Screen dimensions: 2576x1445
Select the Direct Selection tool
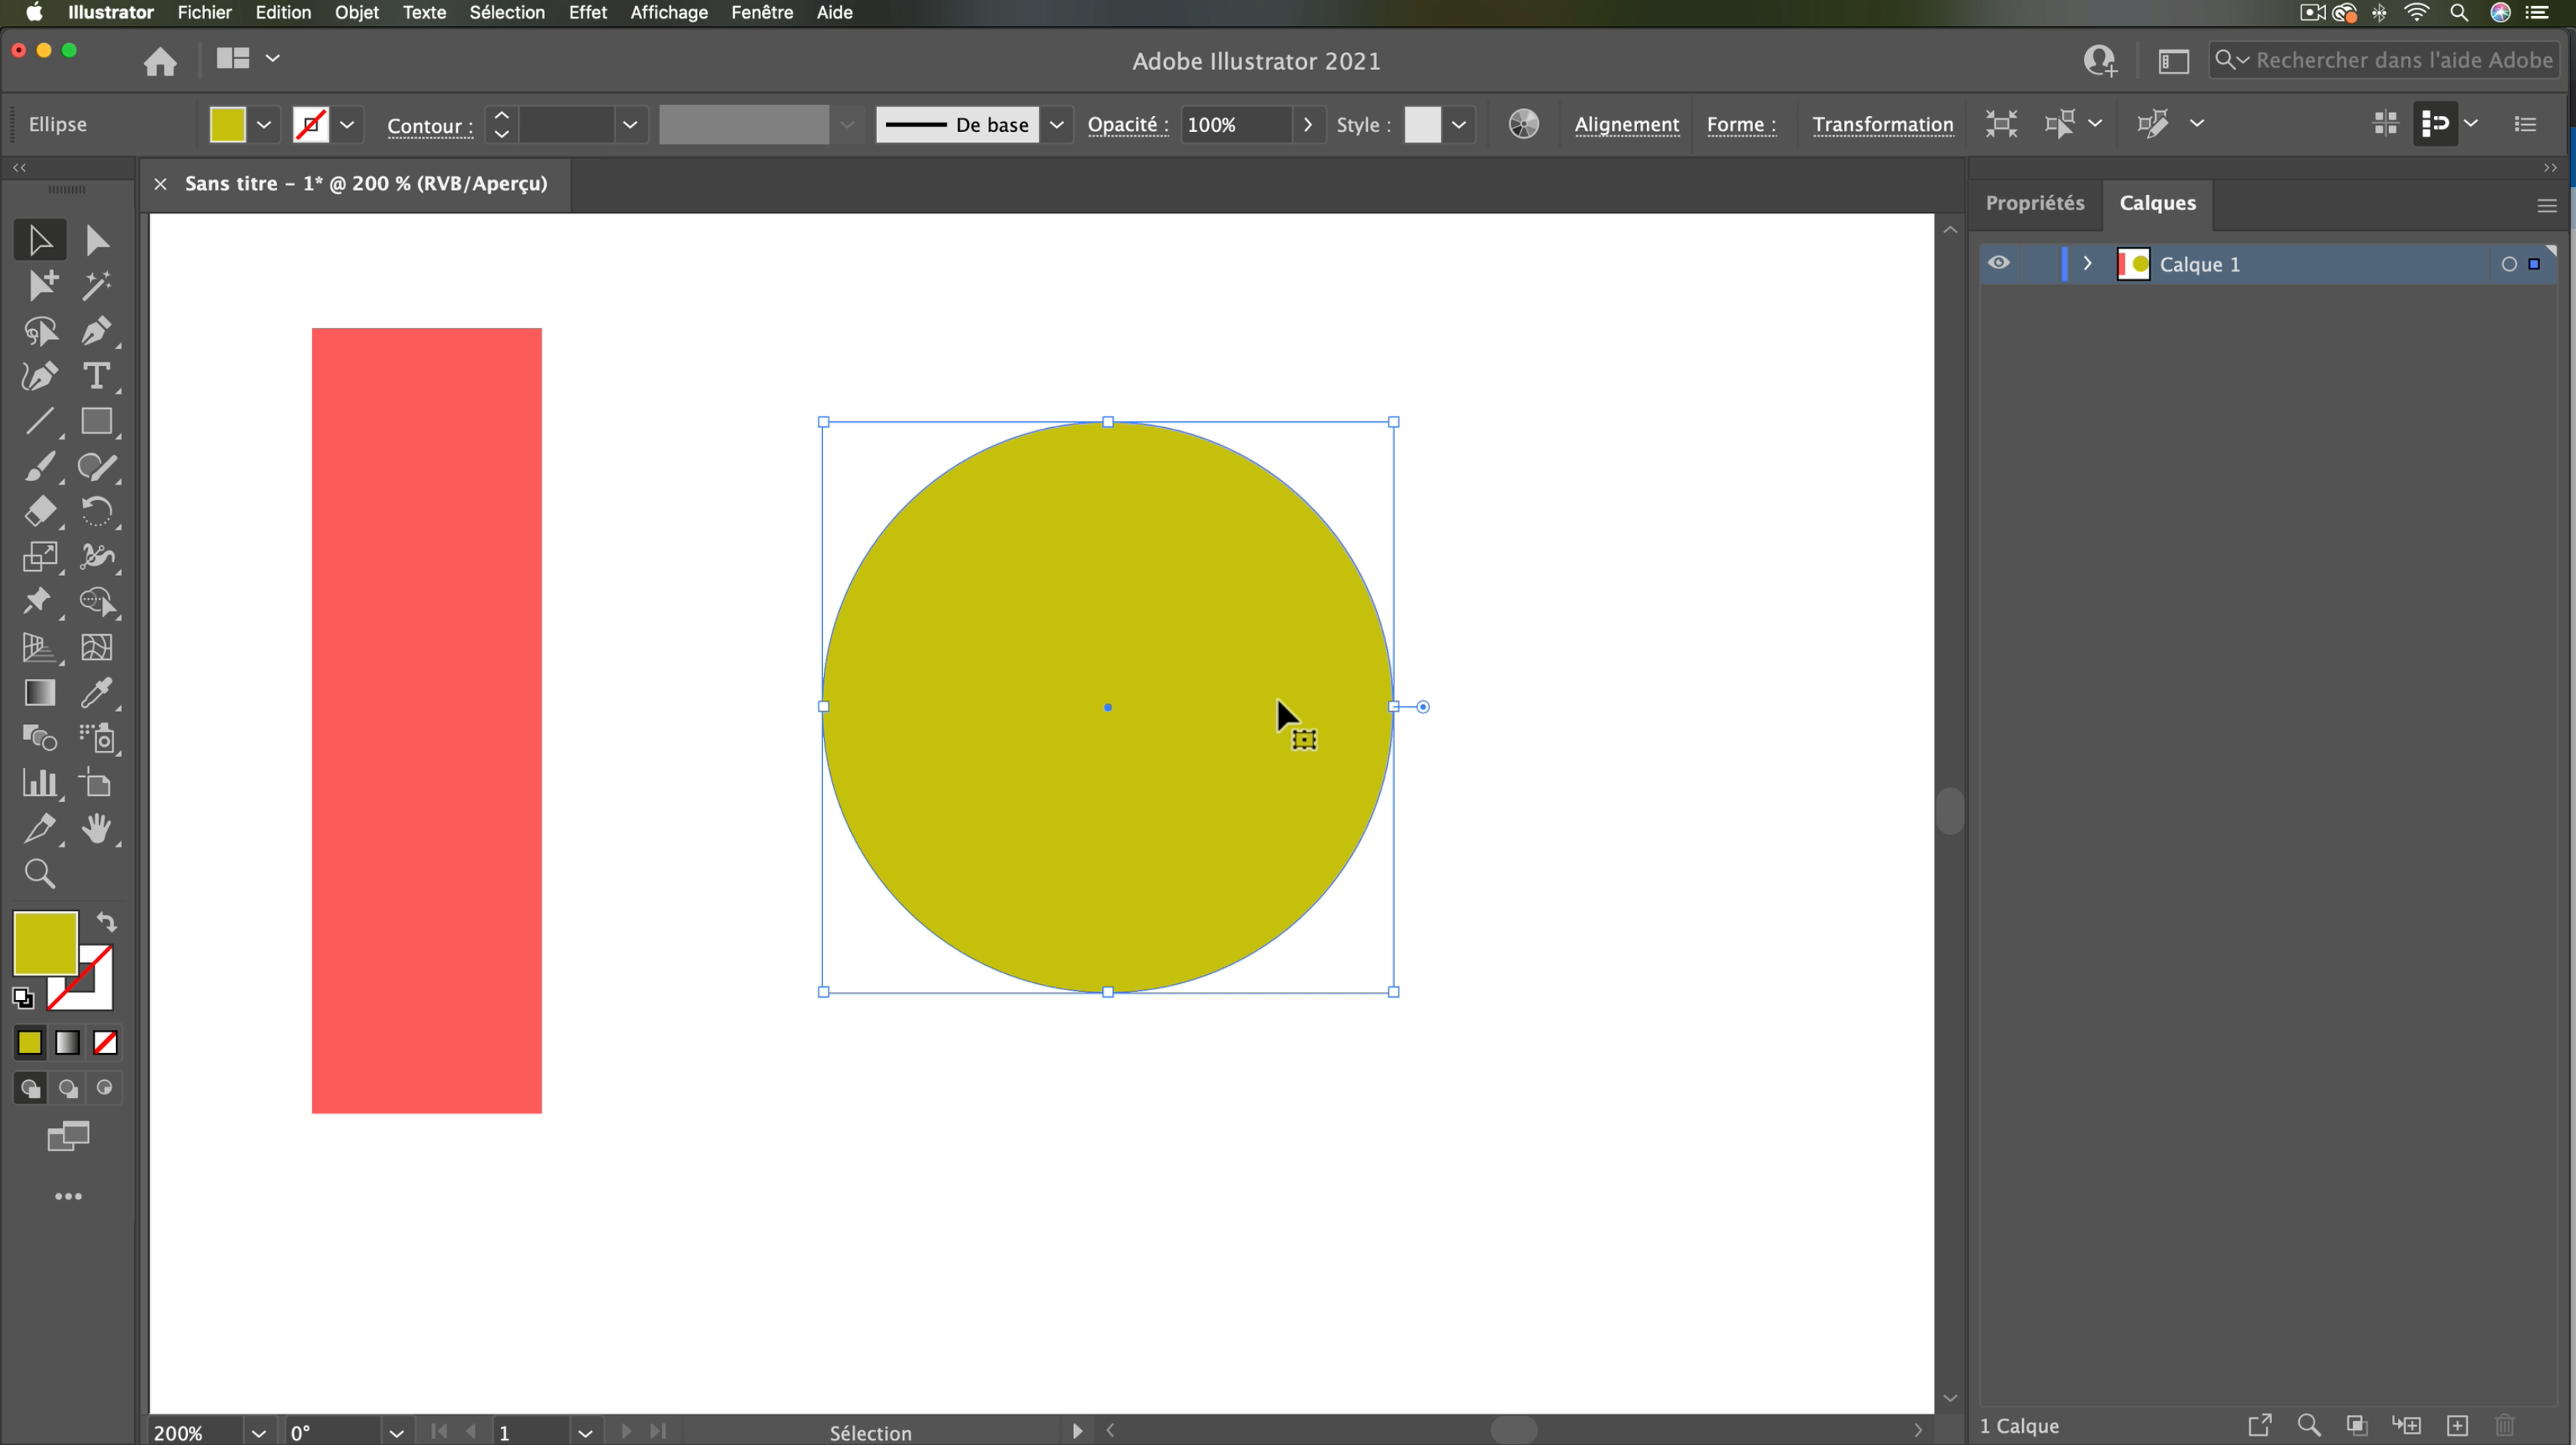coord(96,240)
